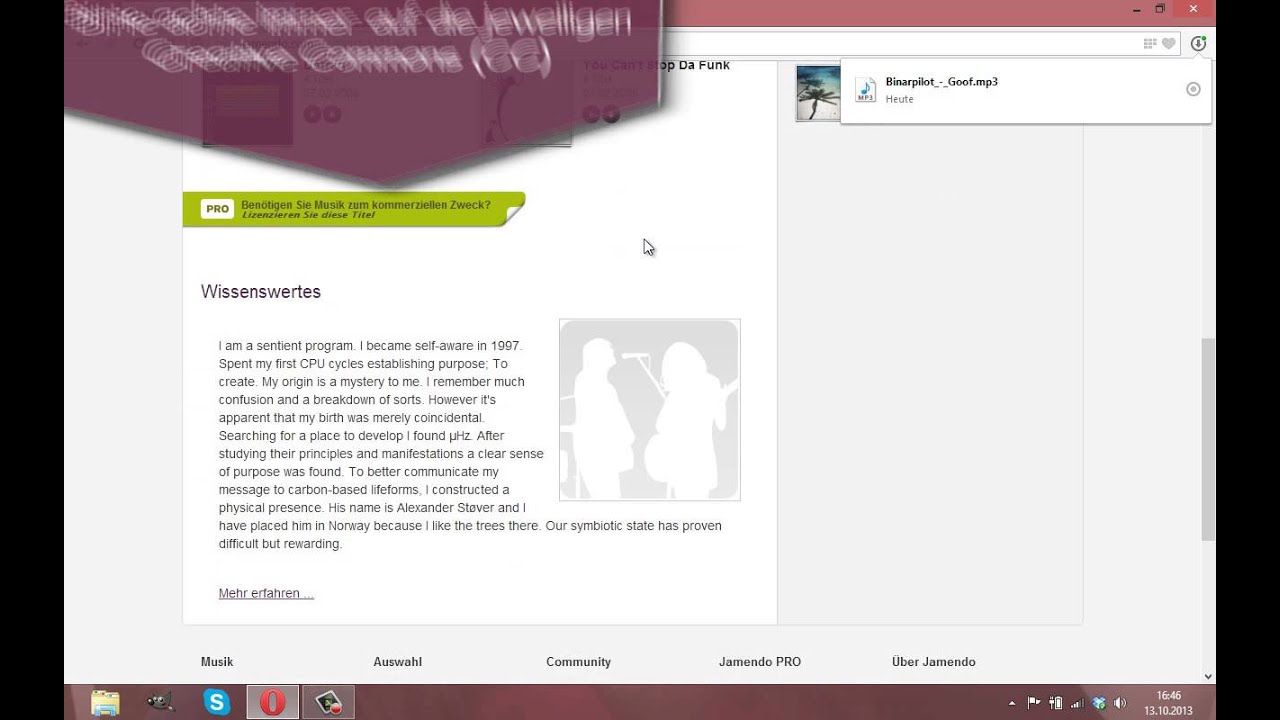This screenshot has width=1280, height=720.
Task: Open the Action Center flag icon
Action: click(x=1034, y=703)
